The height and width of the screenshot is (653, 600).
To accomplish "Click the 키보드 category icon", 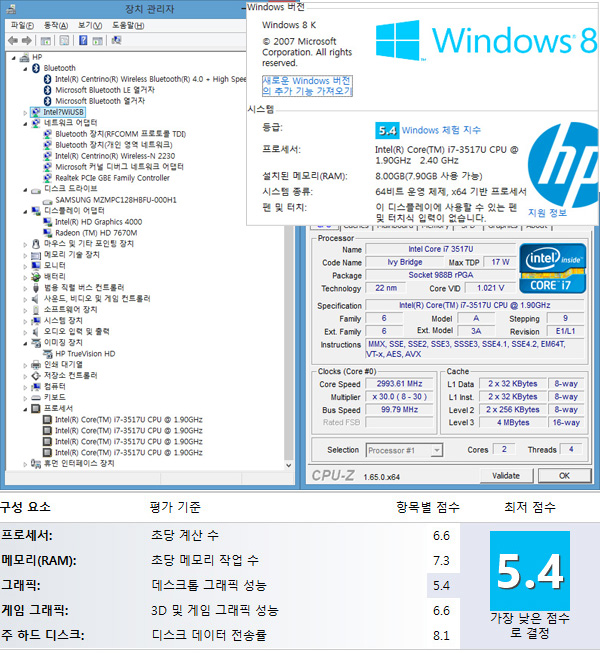I will pos(36,398).
